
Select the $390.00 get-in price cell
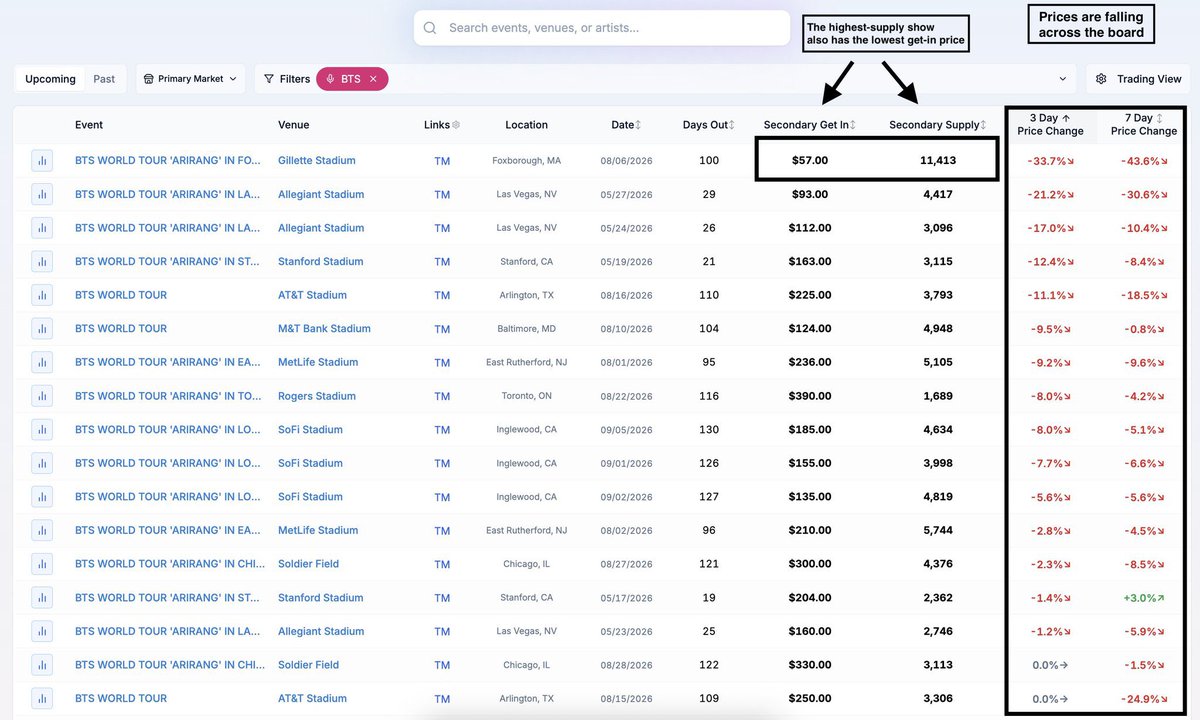click(810, 396)
